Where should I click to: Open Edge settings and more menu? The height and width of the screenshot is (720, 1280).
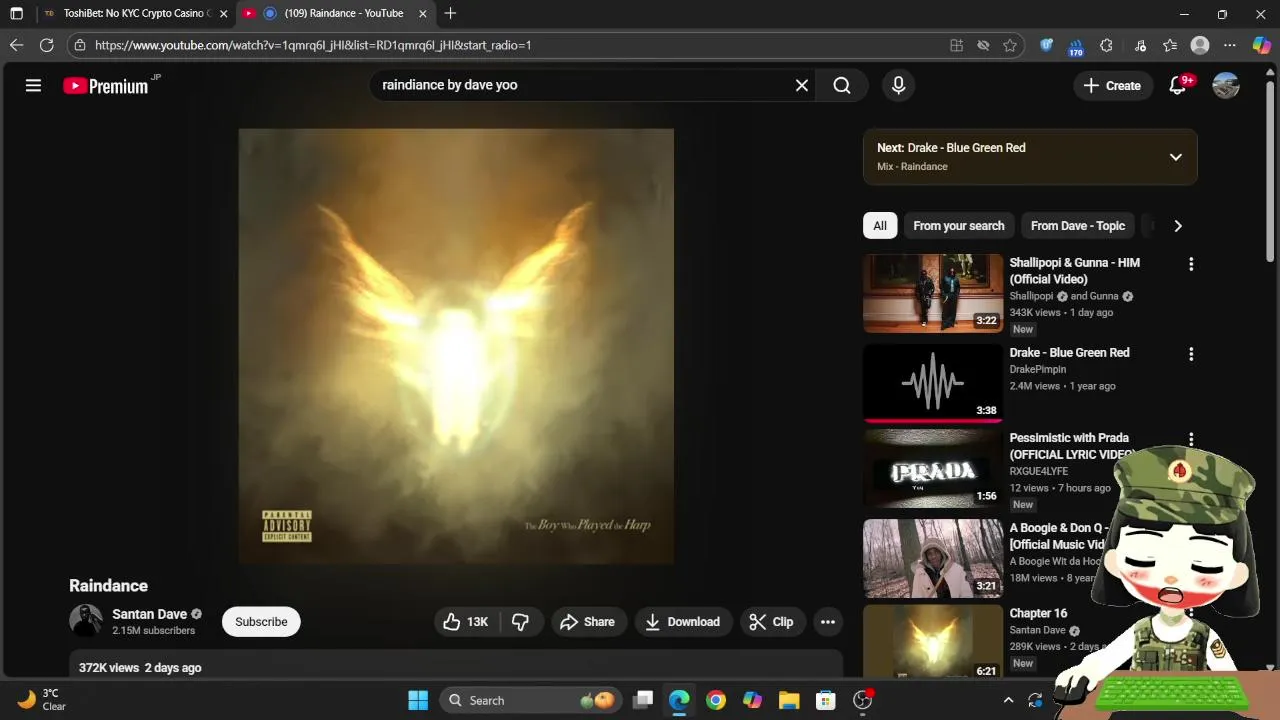pos(1230,45)
